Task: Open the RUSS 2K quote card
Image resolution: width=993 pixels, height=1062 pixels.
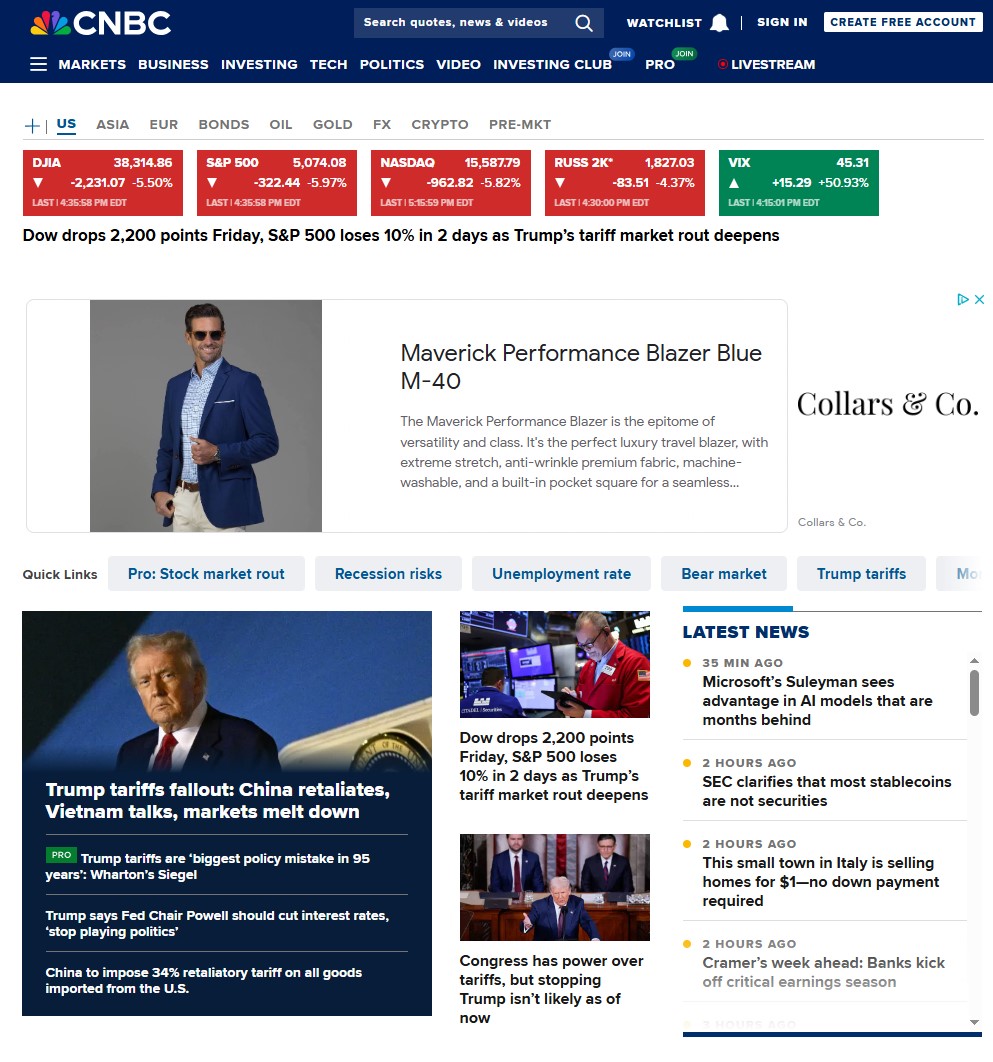Action: [625, 183]
